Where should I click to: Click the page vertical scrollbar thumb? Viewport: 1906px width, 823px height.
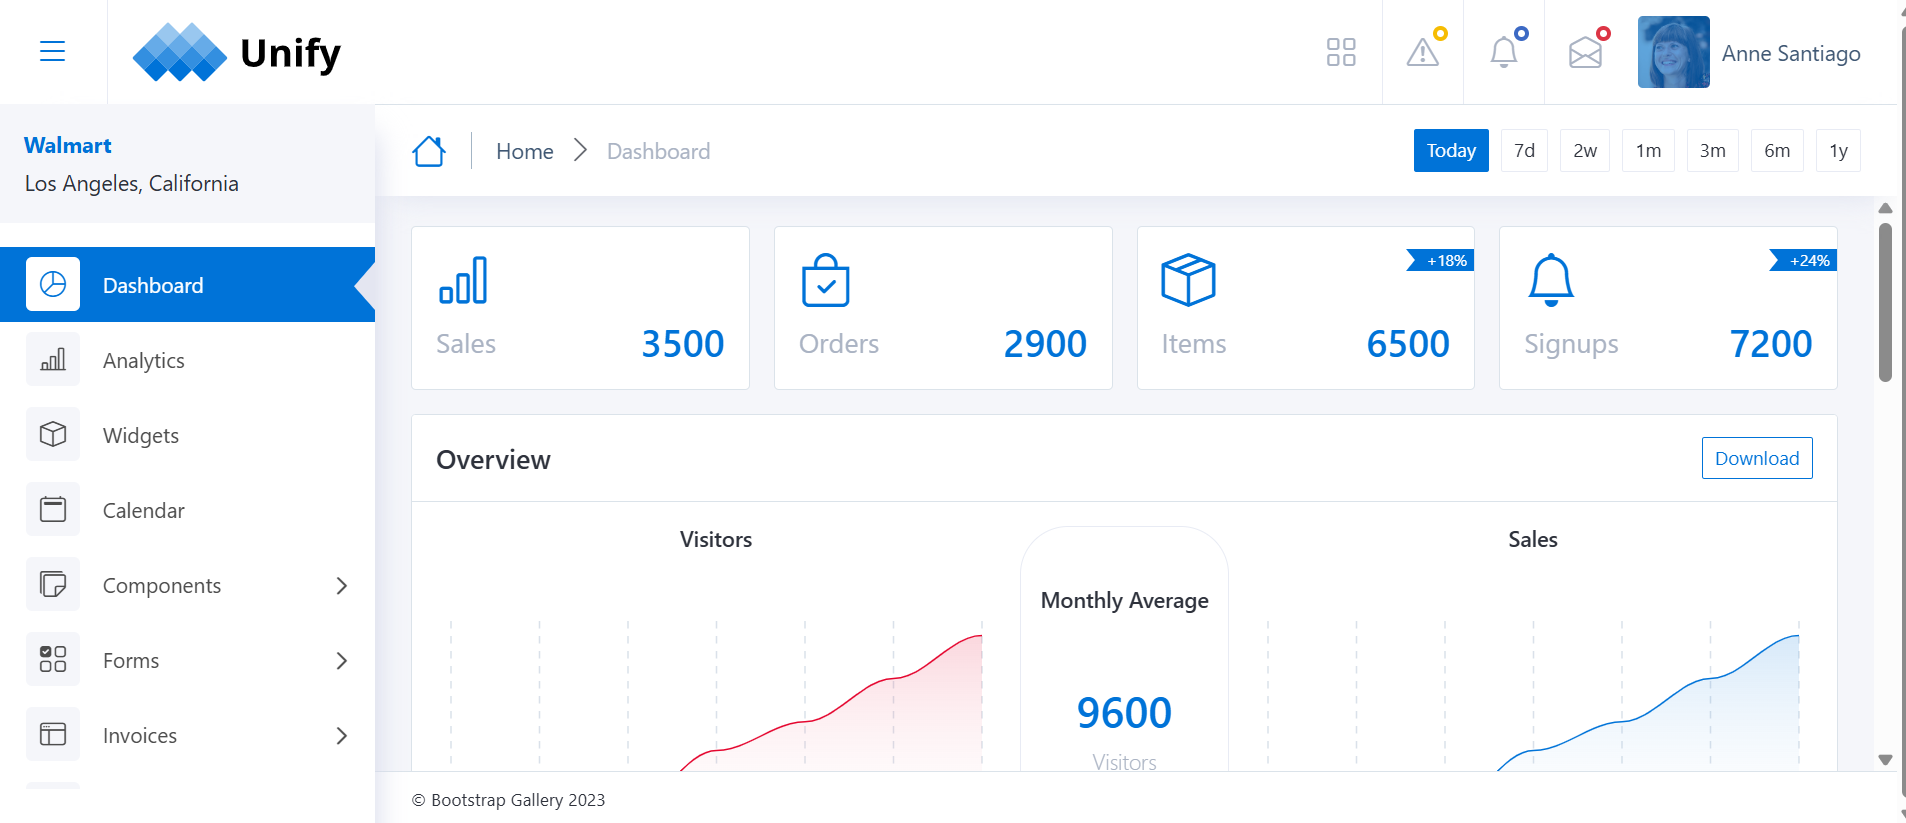pos(1885,300)
